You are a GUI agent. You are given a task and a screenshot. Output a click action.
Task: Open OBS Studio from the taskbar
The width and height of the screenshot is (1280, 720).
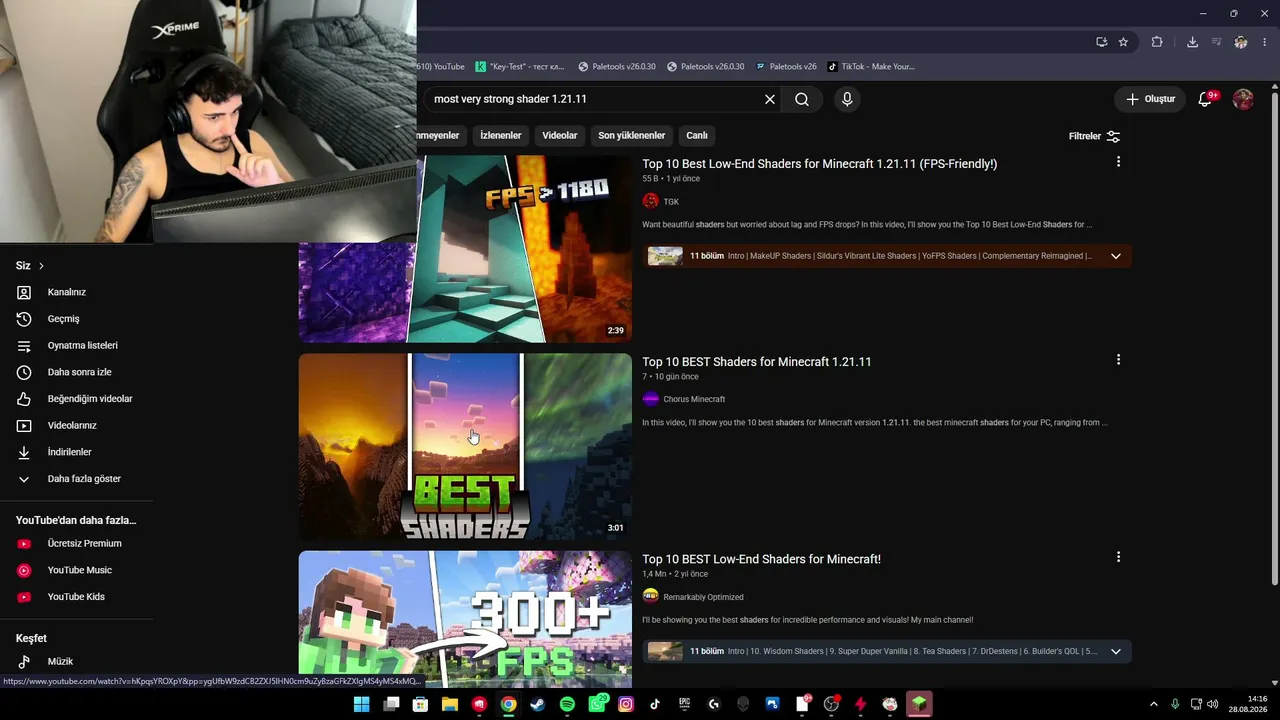coord(831,704)
